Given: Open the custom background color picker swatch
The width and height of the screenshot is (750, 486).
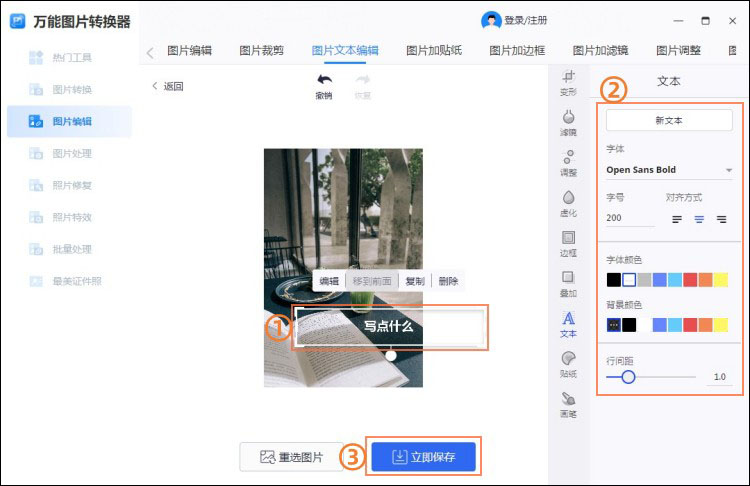Looking at the screenshot, I should pos(614,325).
